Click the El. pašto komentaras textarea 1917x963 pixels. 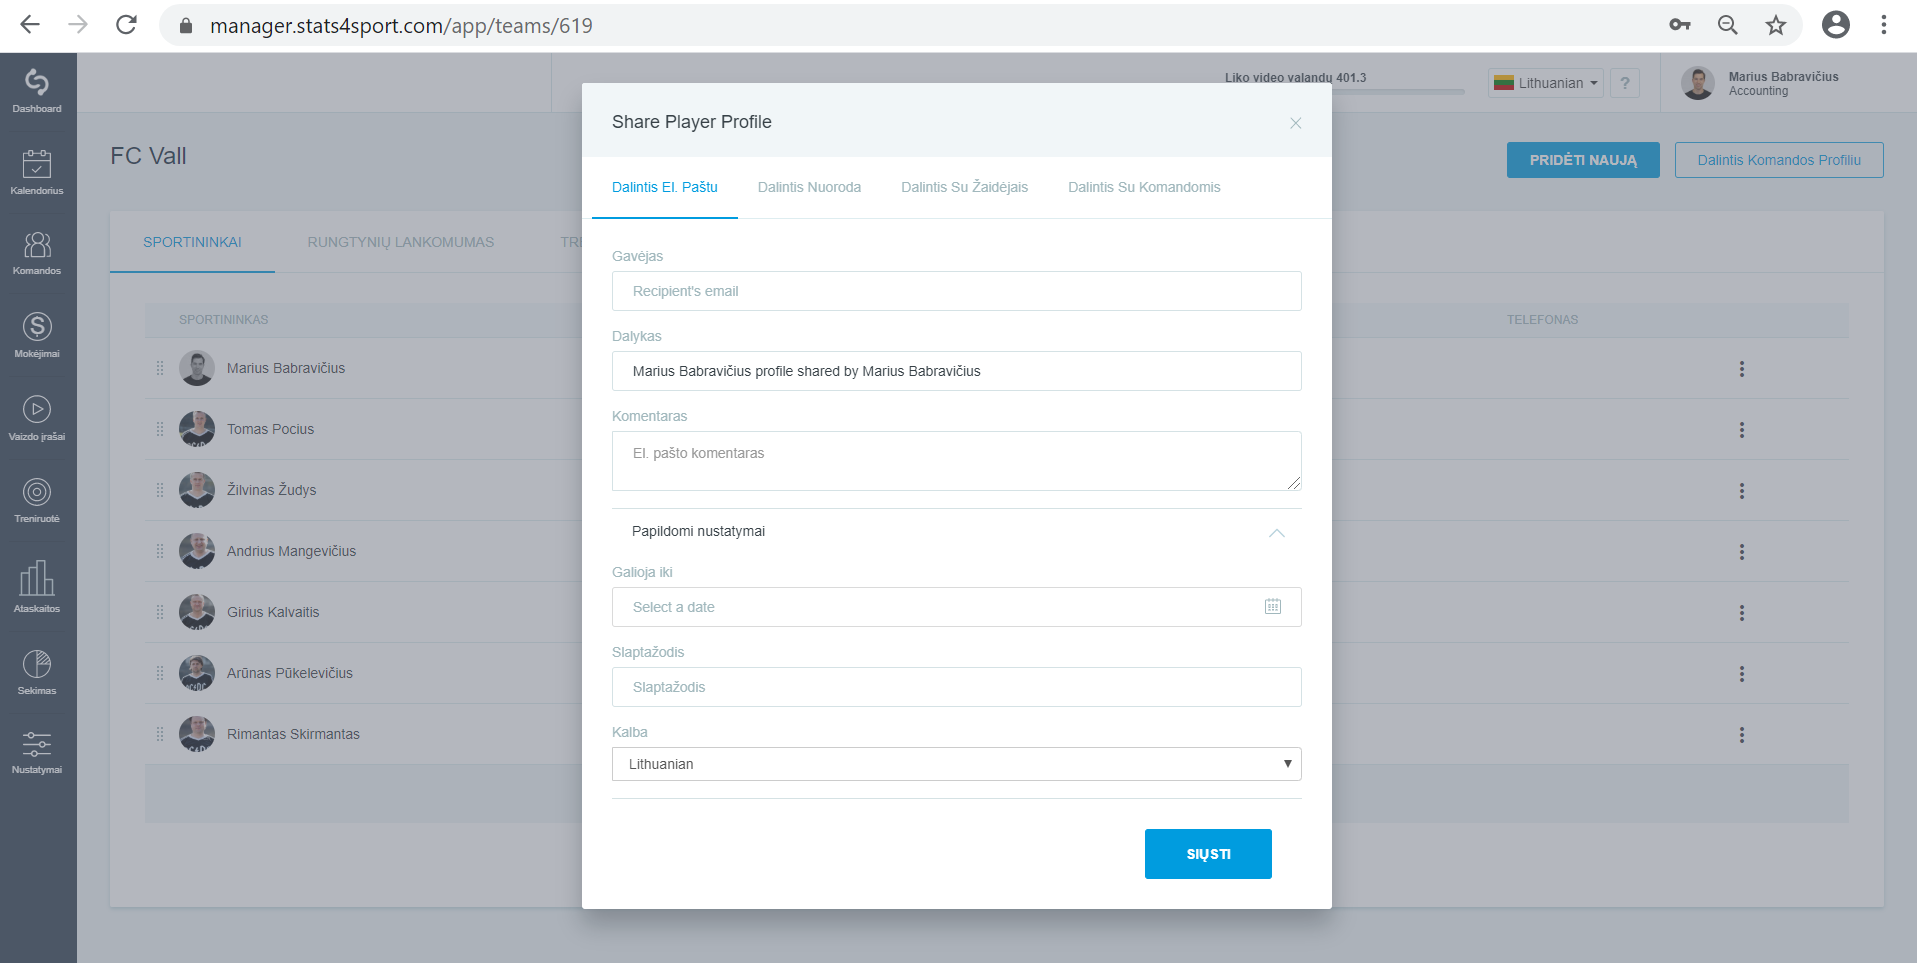[x=957, y=461]
